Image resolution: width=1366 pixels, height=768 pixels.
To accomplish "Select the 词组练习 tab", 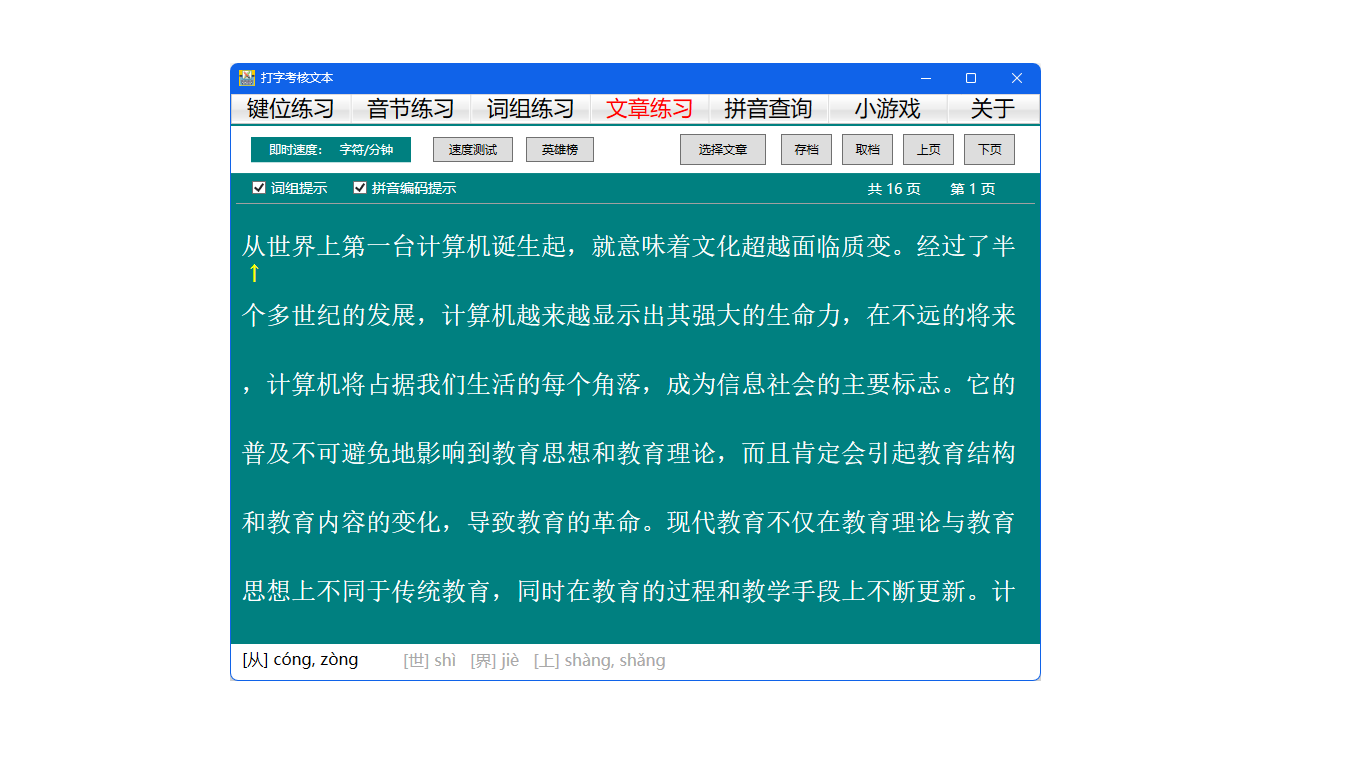I will pos(531,109).
